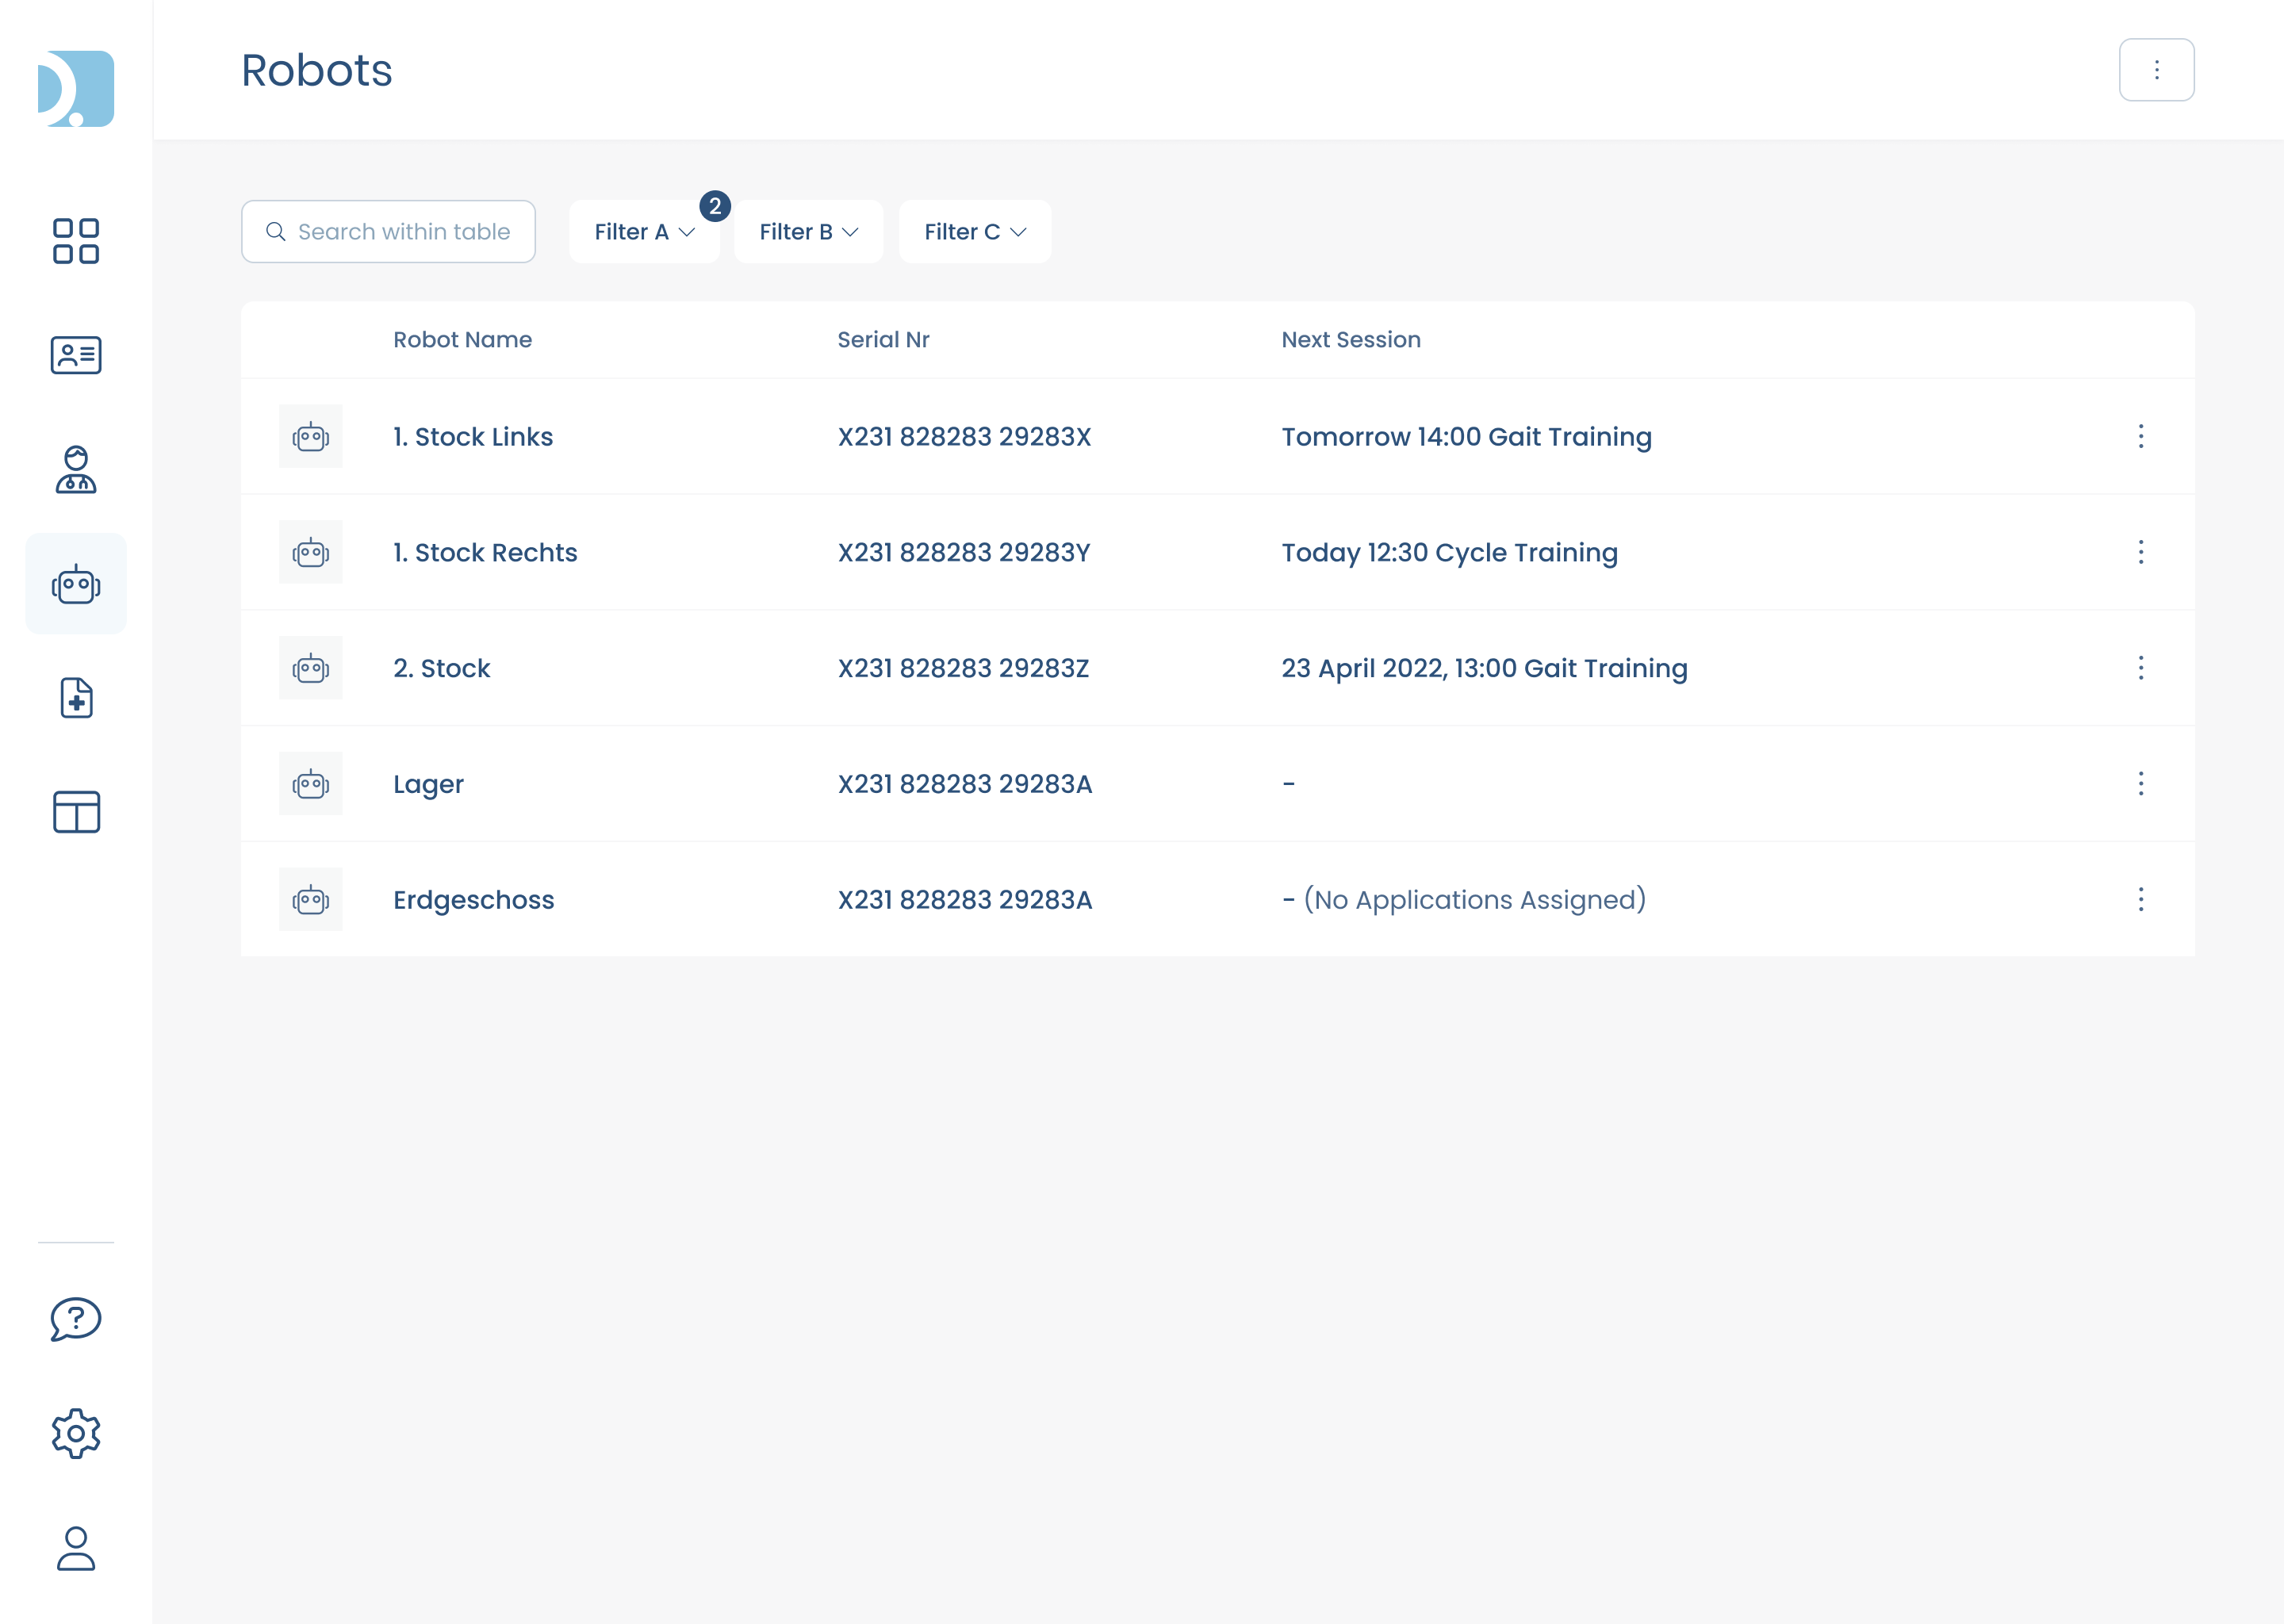Click serial X231 828283 29283Z
2284x1624 pixels.
pos(963,668)
